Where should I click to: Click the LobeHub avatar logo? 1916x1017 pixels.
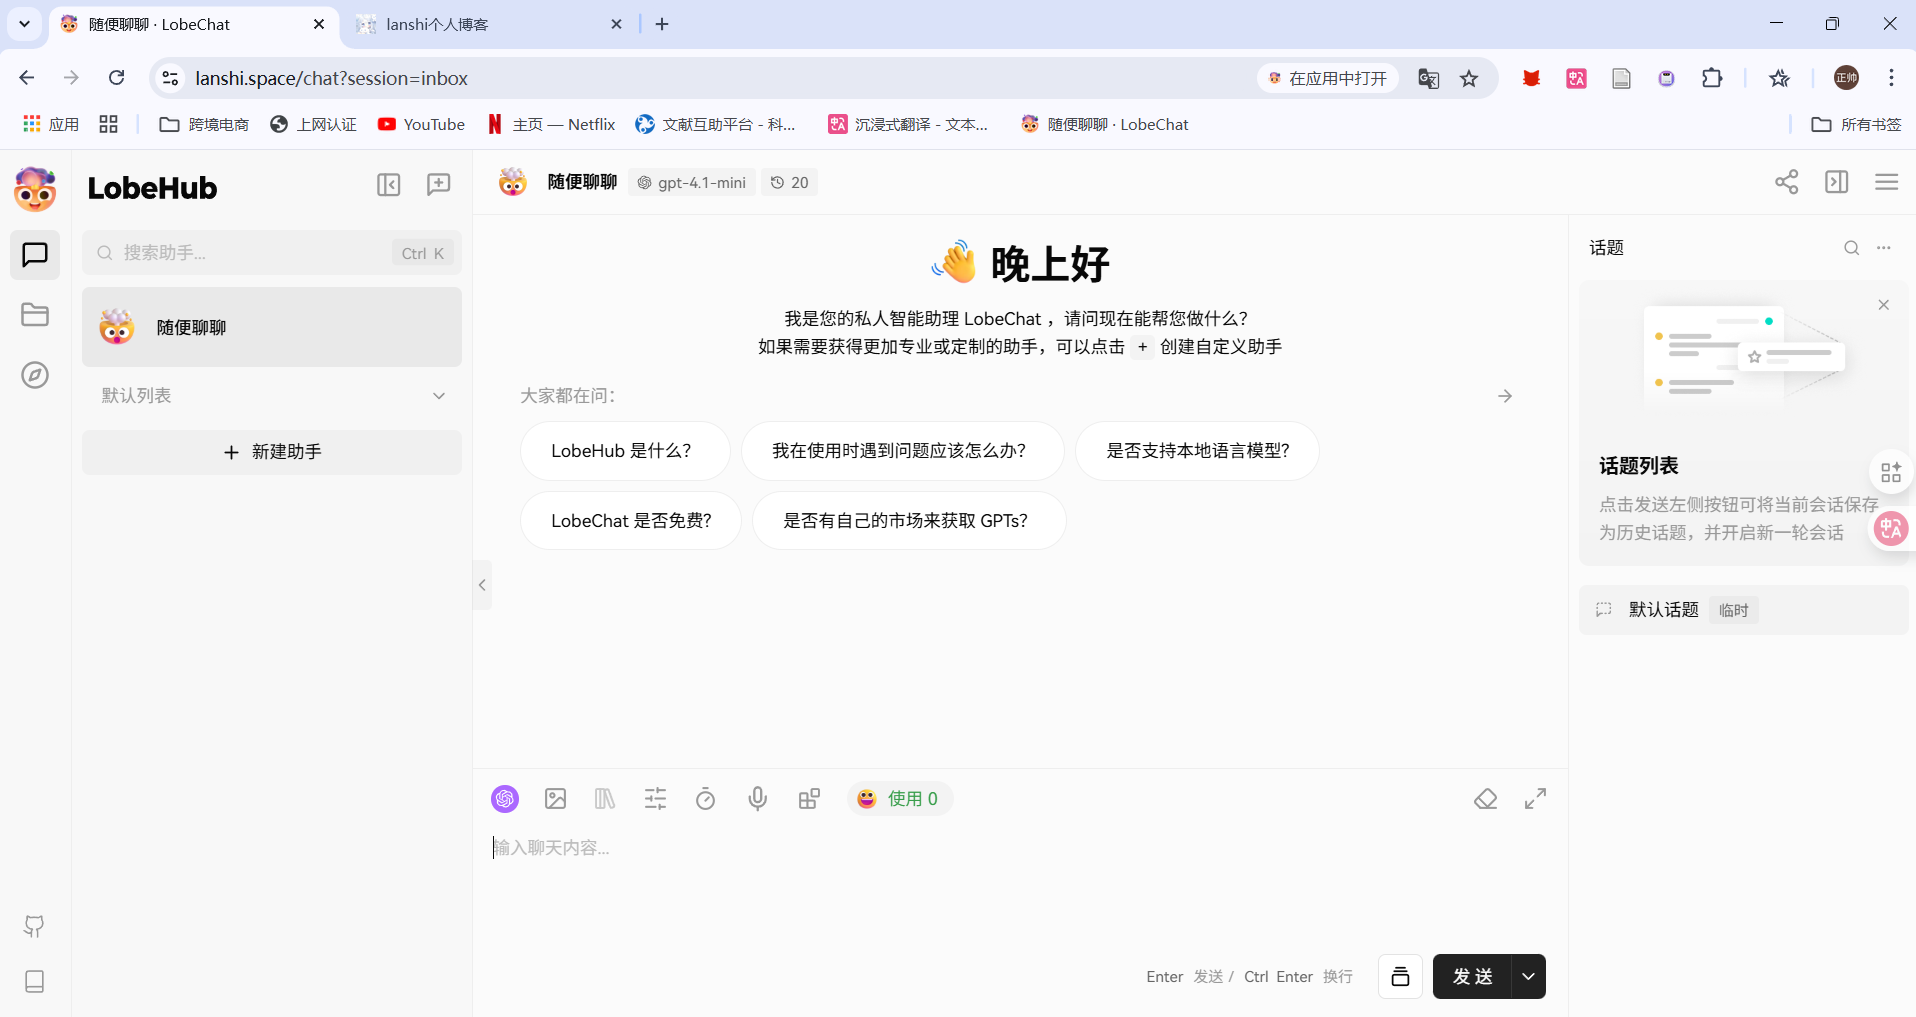click(x=35, y=189)
